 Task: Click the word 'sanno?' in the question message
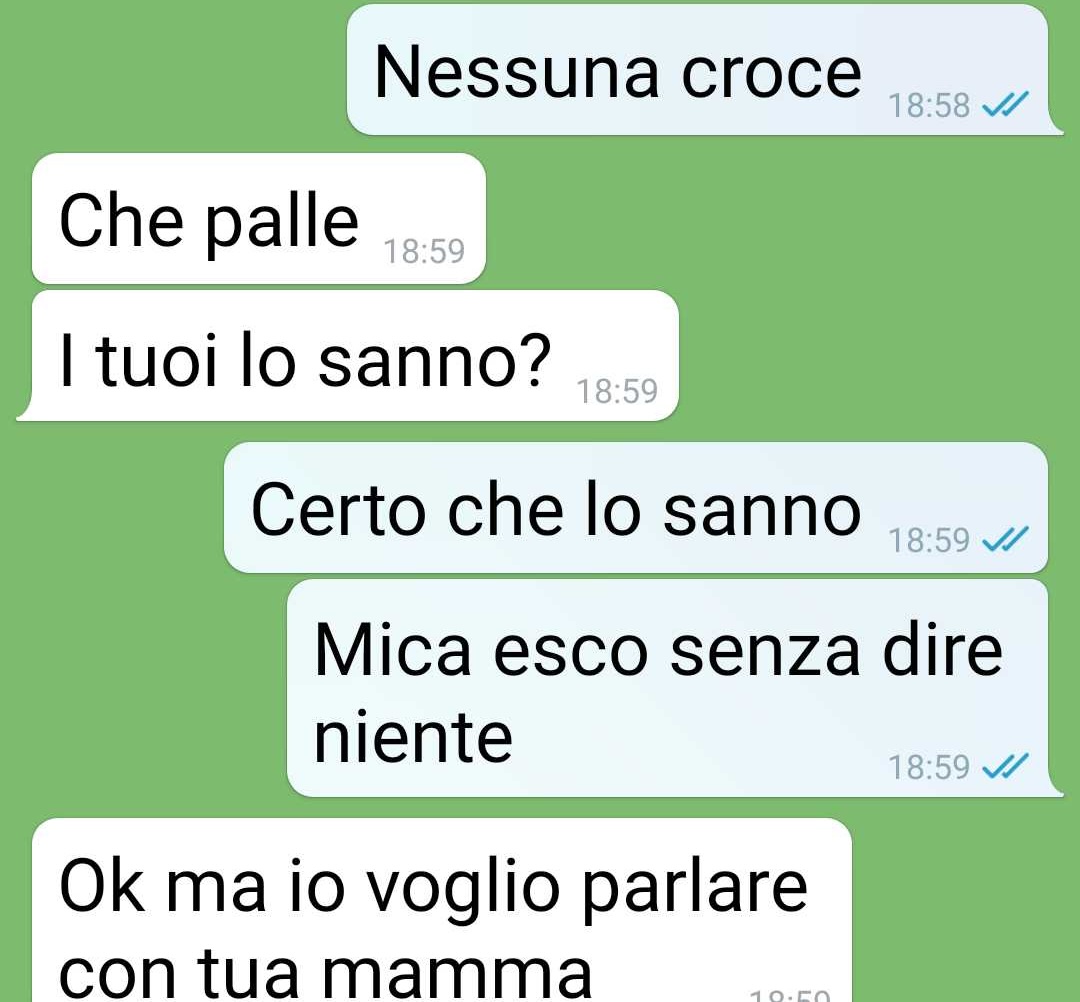[435, 361]
